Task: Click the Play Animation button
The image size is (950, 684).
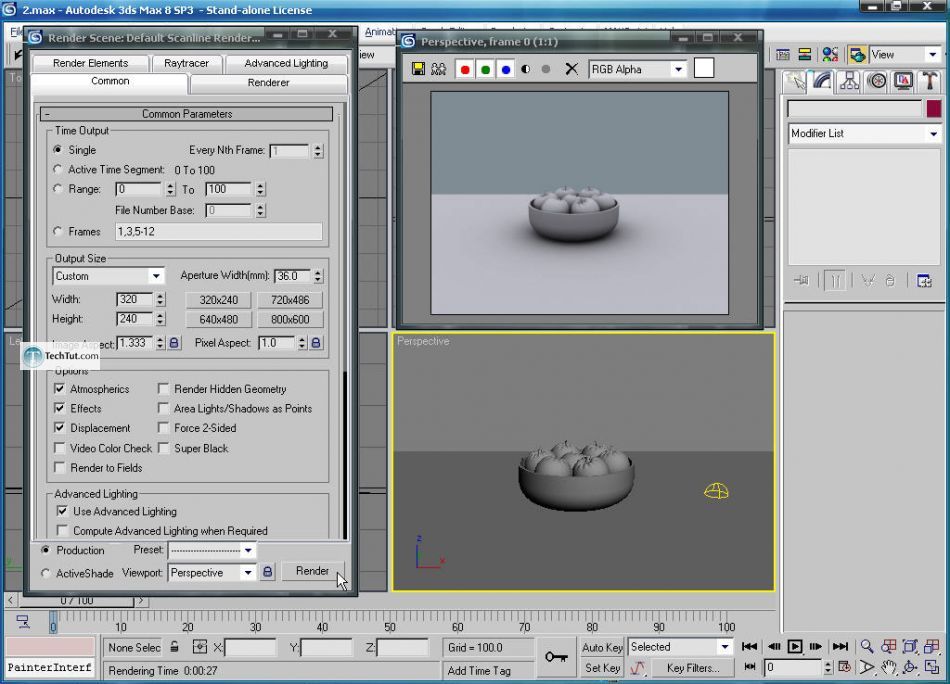Action: [x=795, y=647]
